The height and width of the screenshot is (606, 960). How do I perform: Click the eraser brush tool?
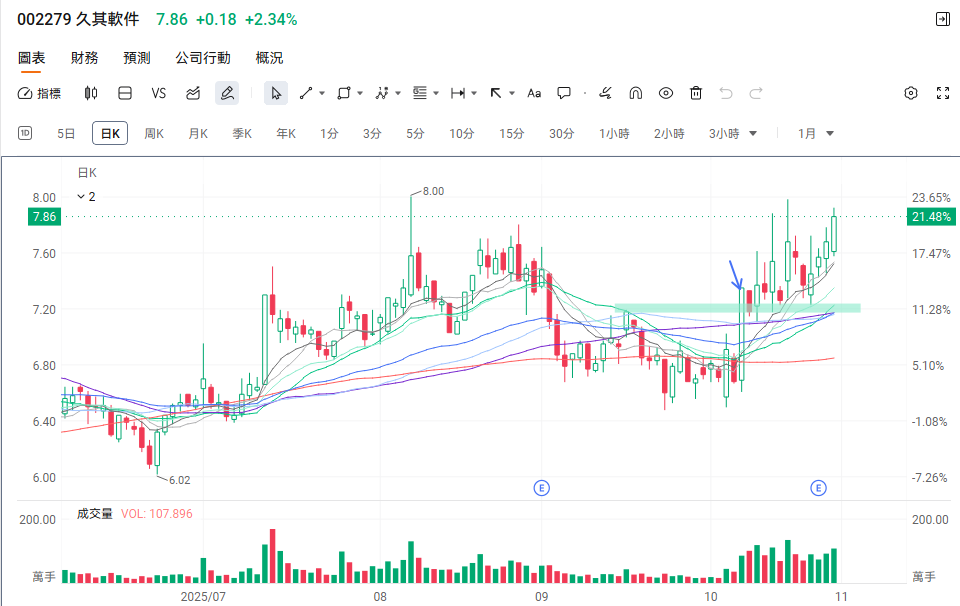click(x=606, y=93)
